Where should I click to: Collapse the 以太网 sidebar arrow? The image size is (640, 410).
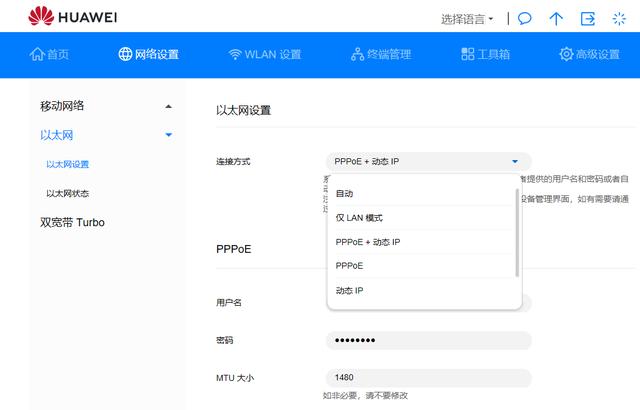pos(168,135)
